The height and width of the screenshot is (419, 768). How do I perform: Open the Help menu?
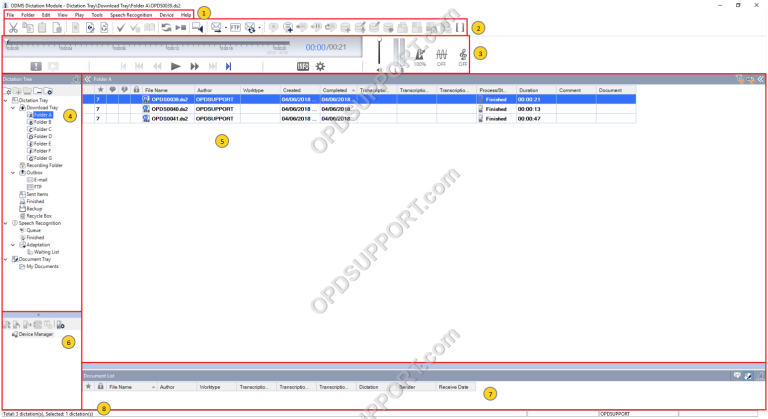pos(186,15)
